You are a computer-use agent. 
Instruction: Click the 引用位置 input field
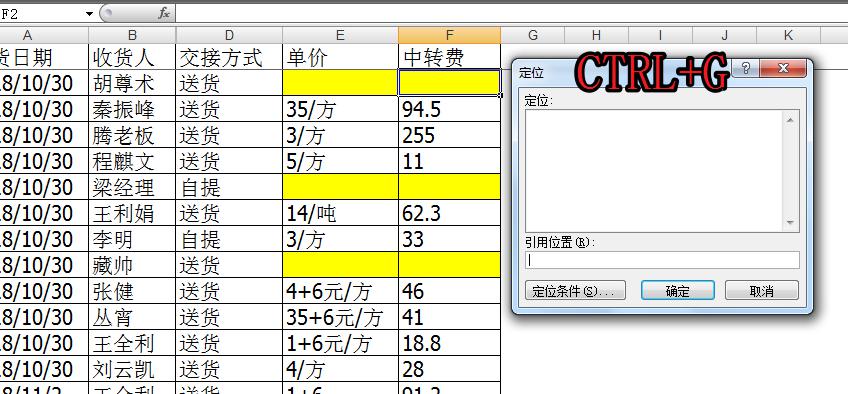pos(662,260)
